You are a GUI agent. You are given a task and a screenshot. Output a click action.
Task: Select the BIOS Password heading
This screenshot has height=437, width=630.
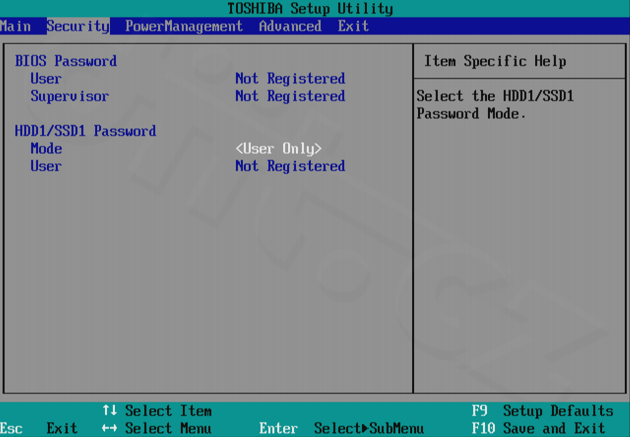point(66,61)
